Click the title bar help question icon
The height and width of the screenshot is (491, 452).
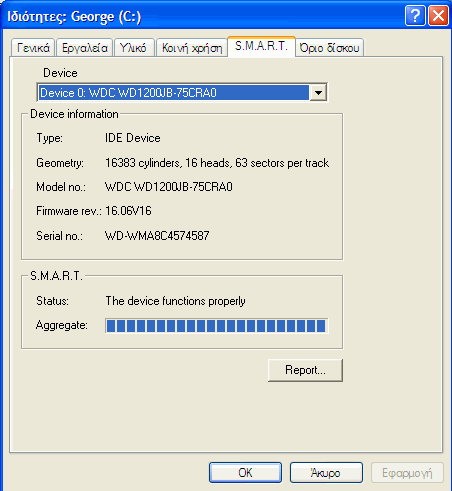coord(415,15)
